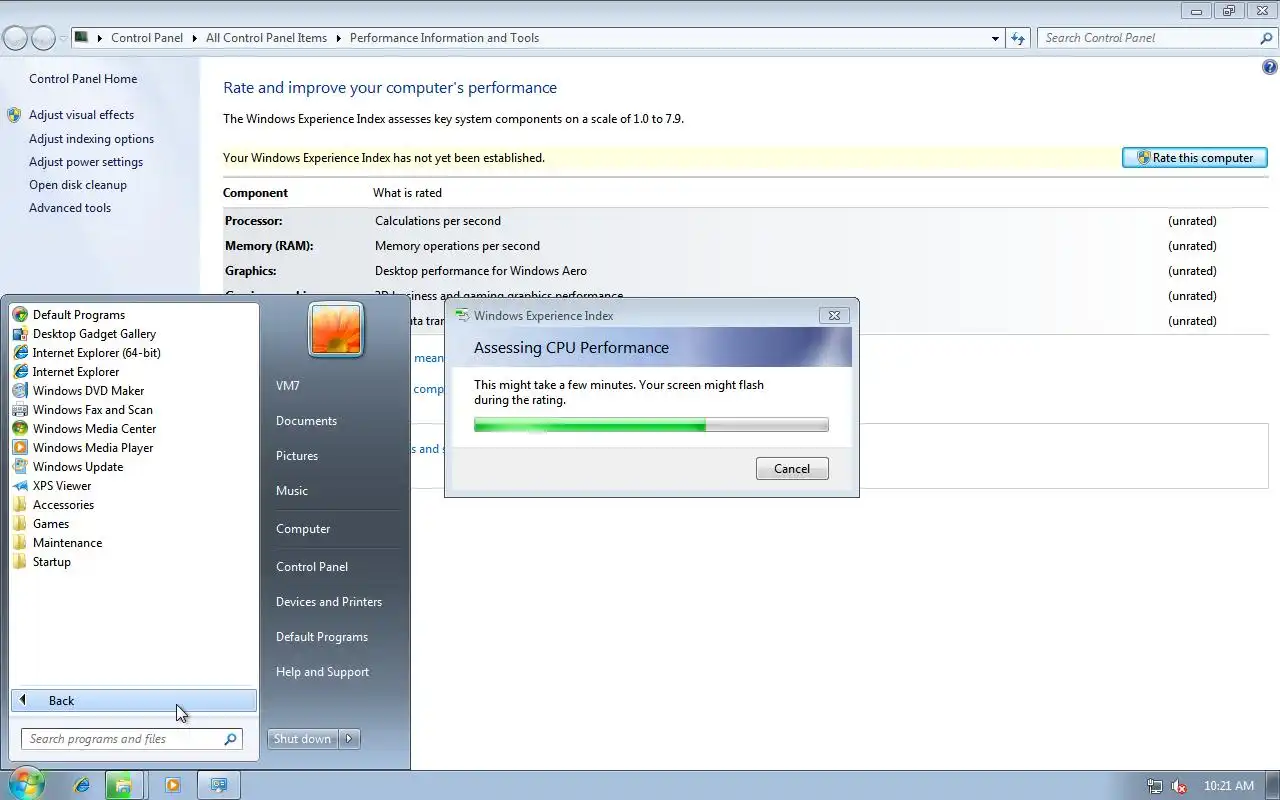Open Windows Explorer from the taskbar

(x=123, y=786)
